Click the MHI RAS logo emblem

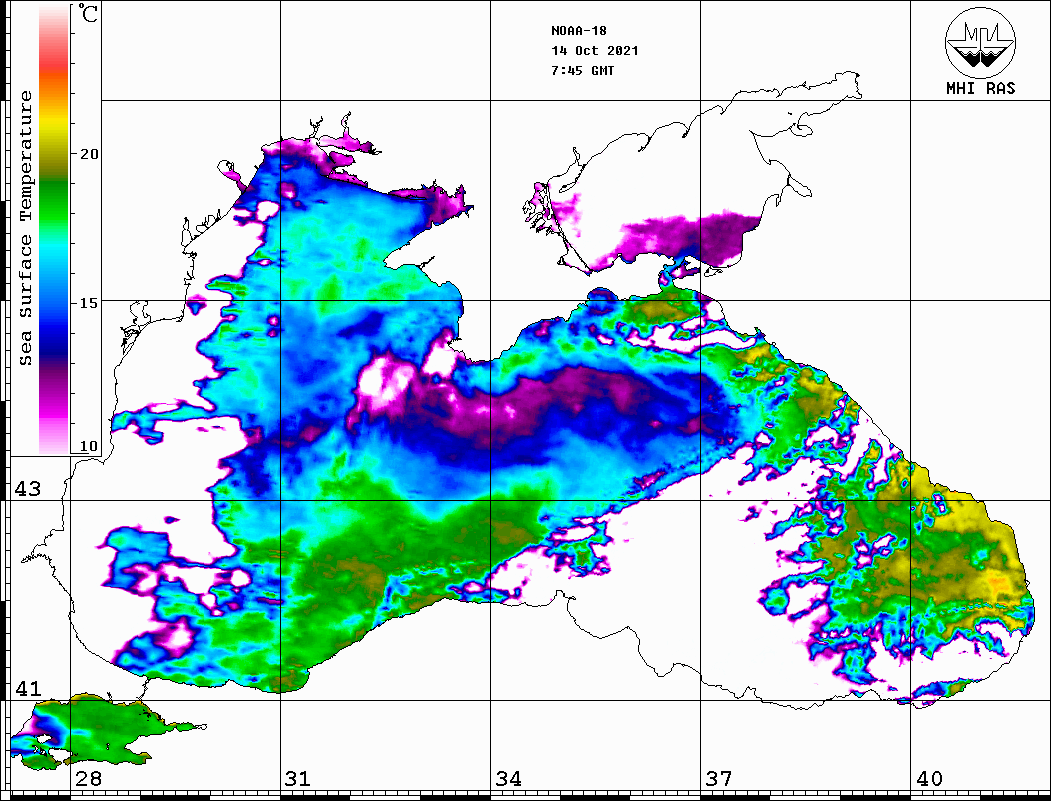[x=980, y=42]
